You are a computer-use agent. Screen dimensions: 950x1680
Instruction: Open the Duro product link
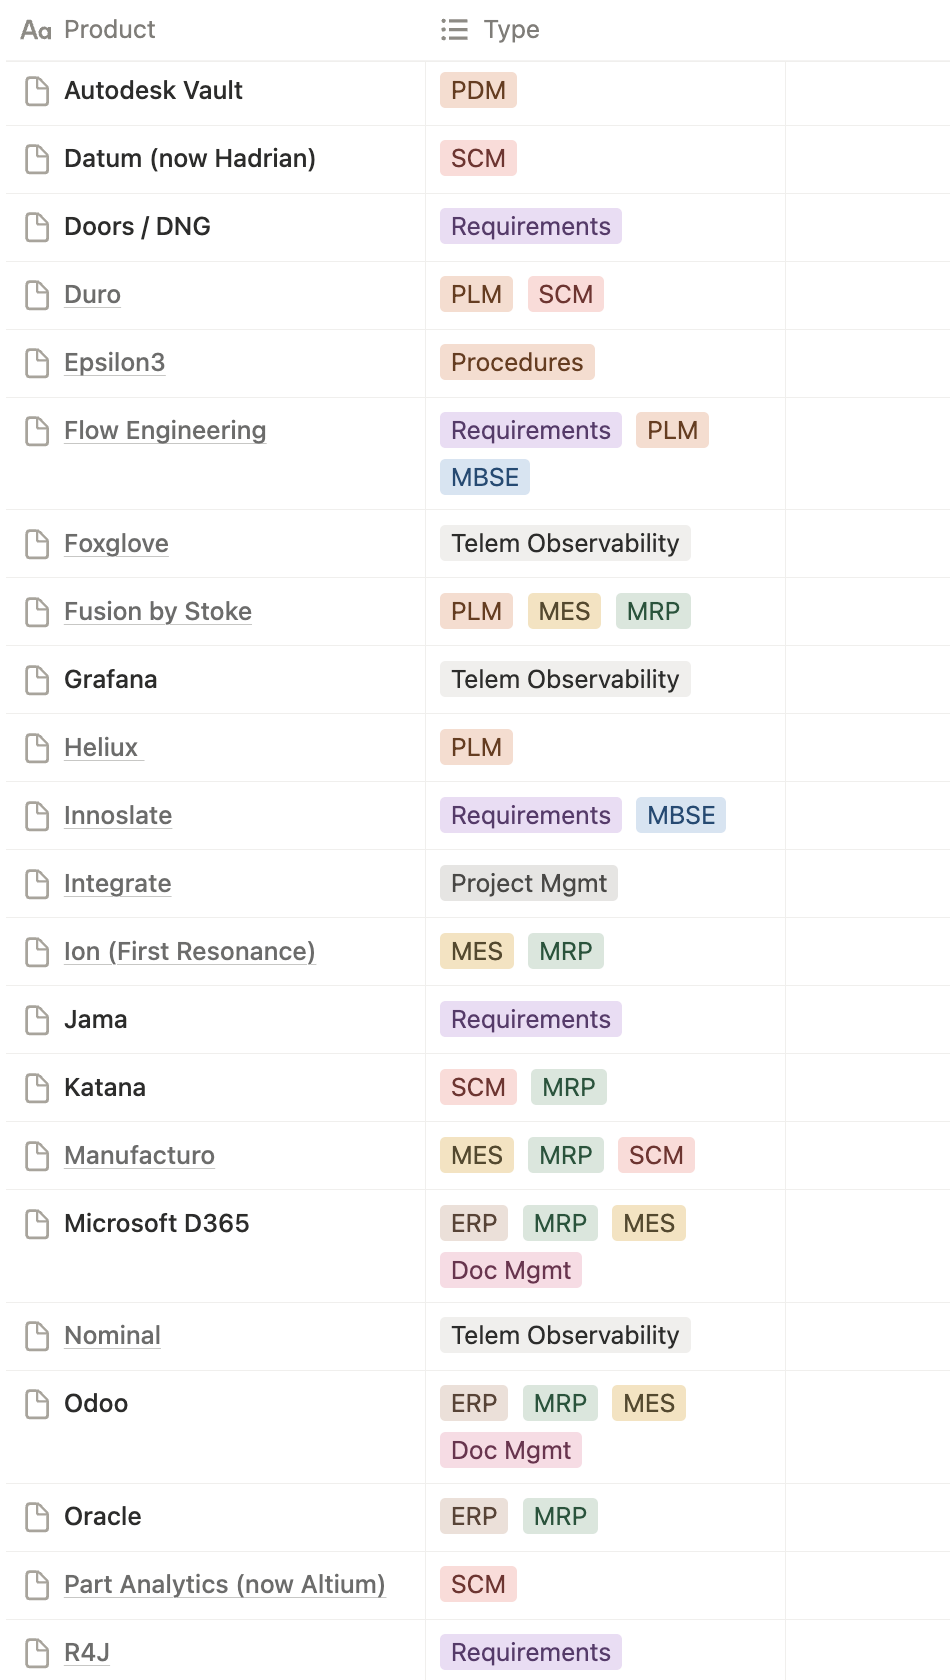tap(92, 295)
